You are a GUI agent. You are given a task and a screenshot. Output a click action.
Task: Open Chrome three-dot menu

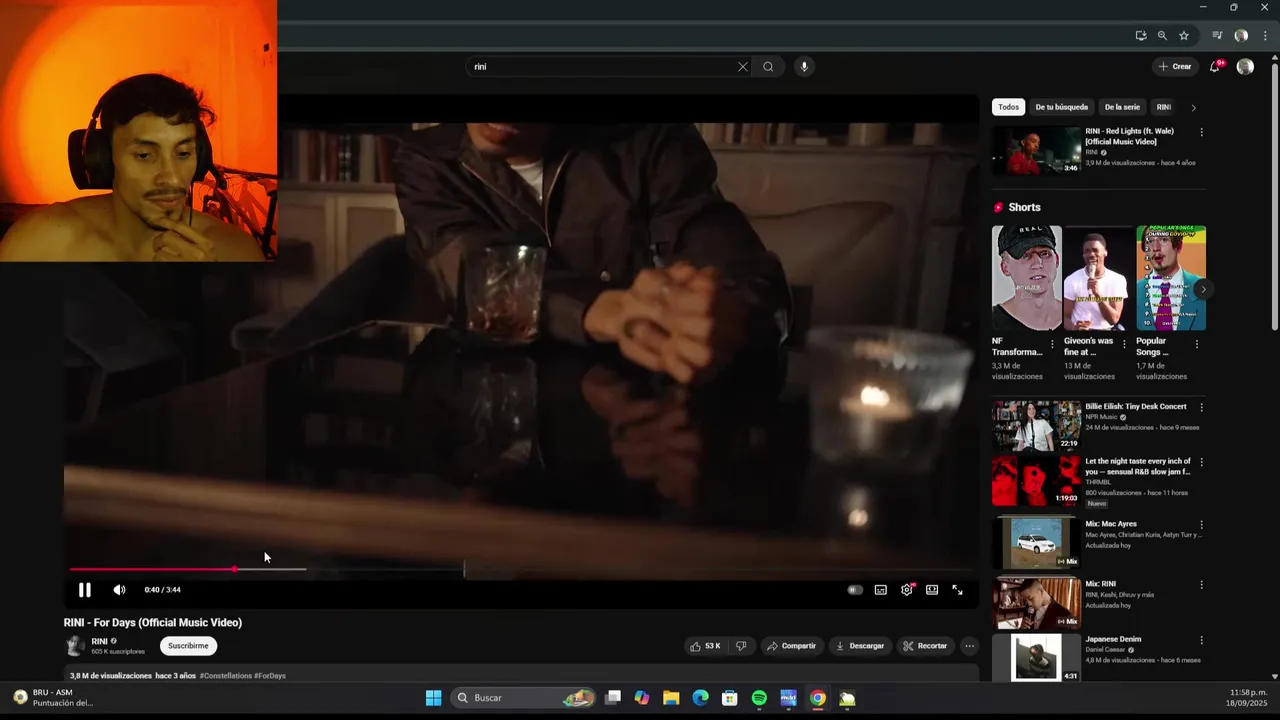click(x=1265, y=36)
